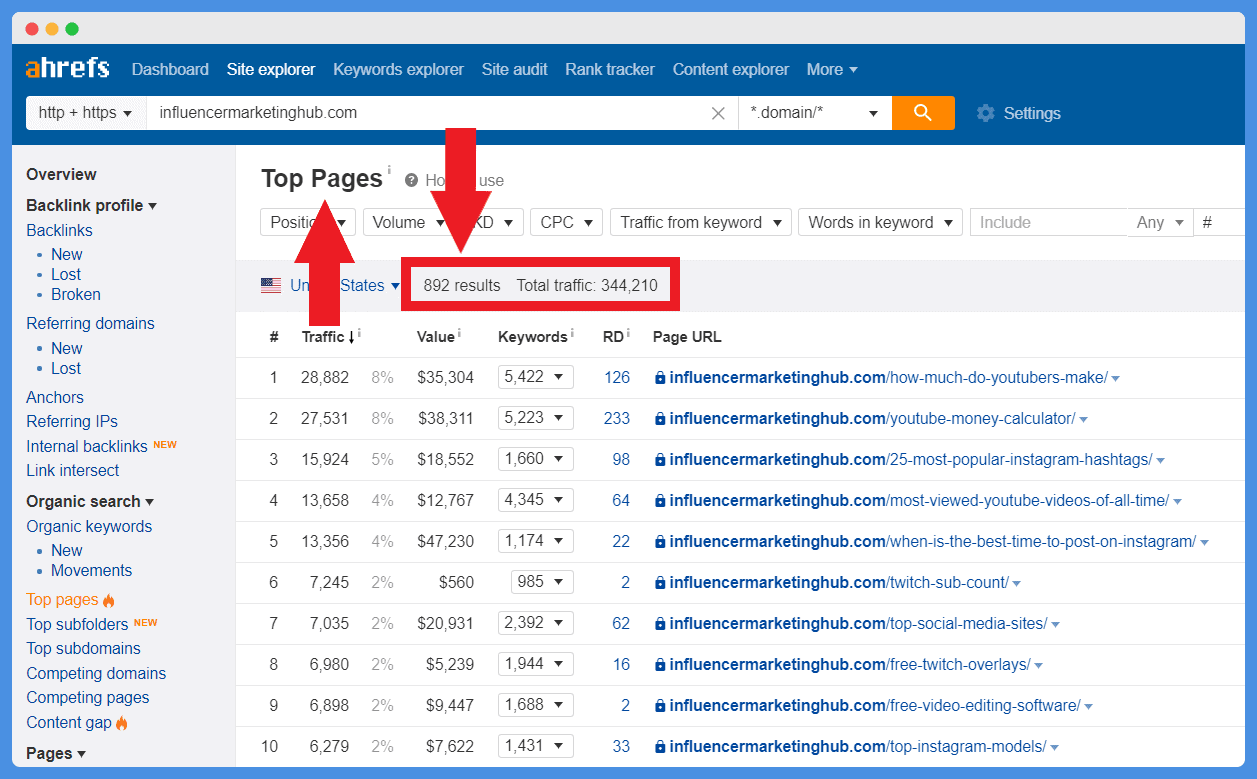Open Keywords explorer tab
Screen dimensions: 1257x779
pyautogui.click(x=398, y=69)
